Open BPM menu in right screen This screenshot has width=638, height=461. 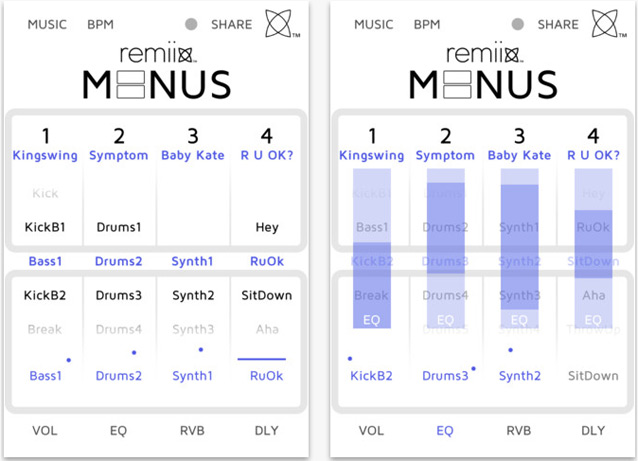click(426, 24)
